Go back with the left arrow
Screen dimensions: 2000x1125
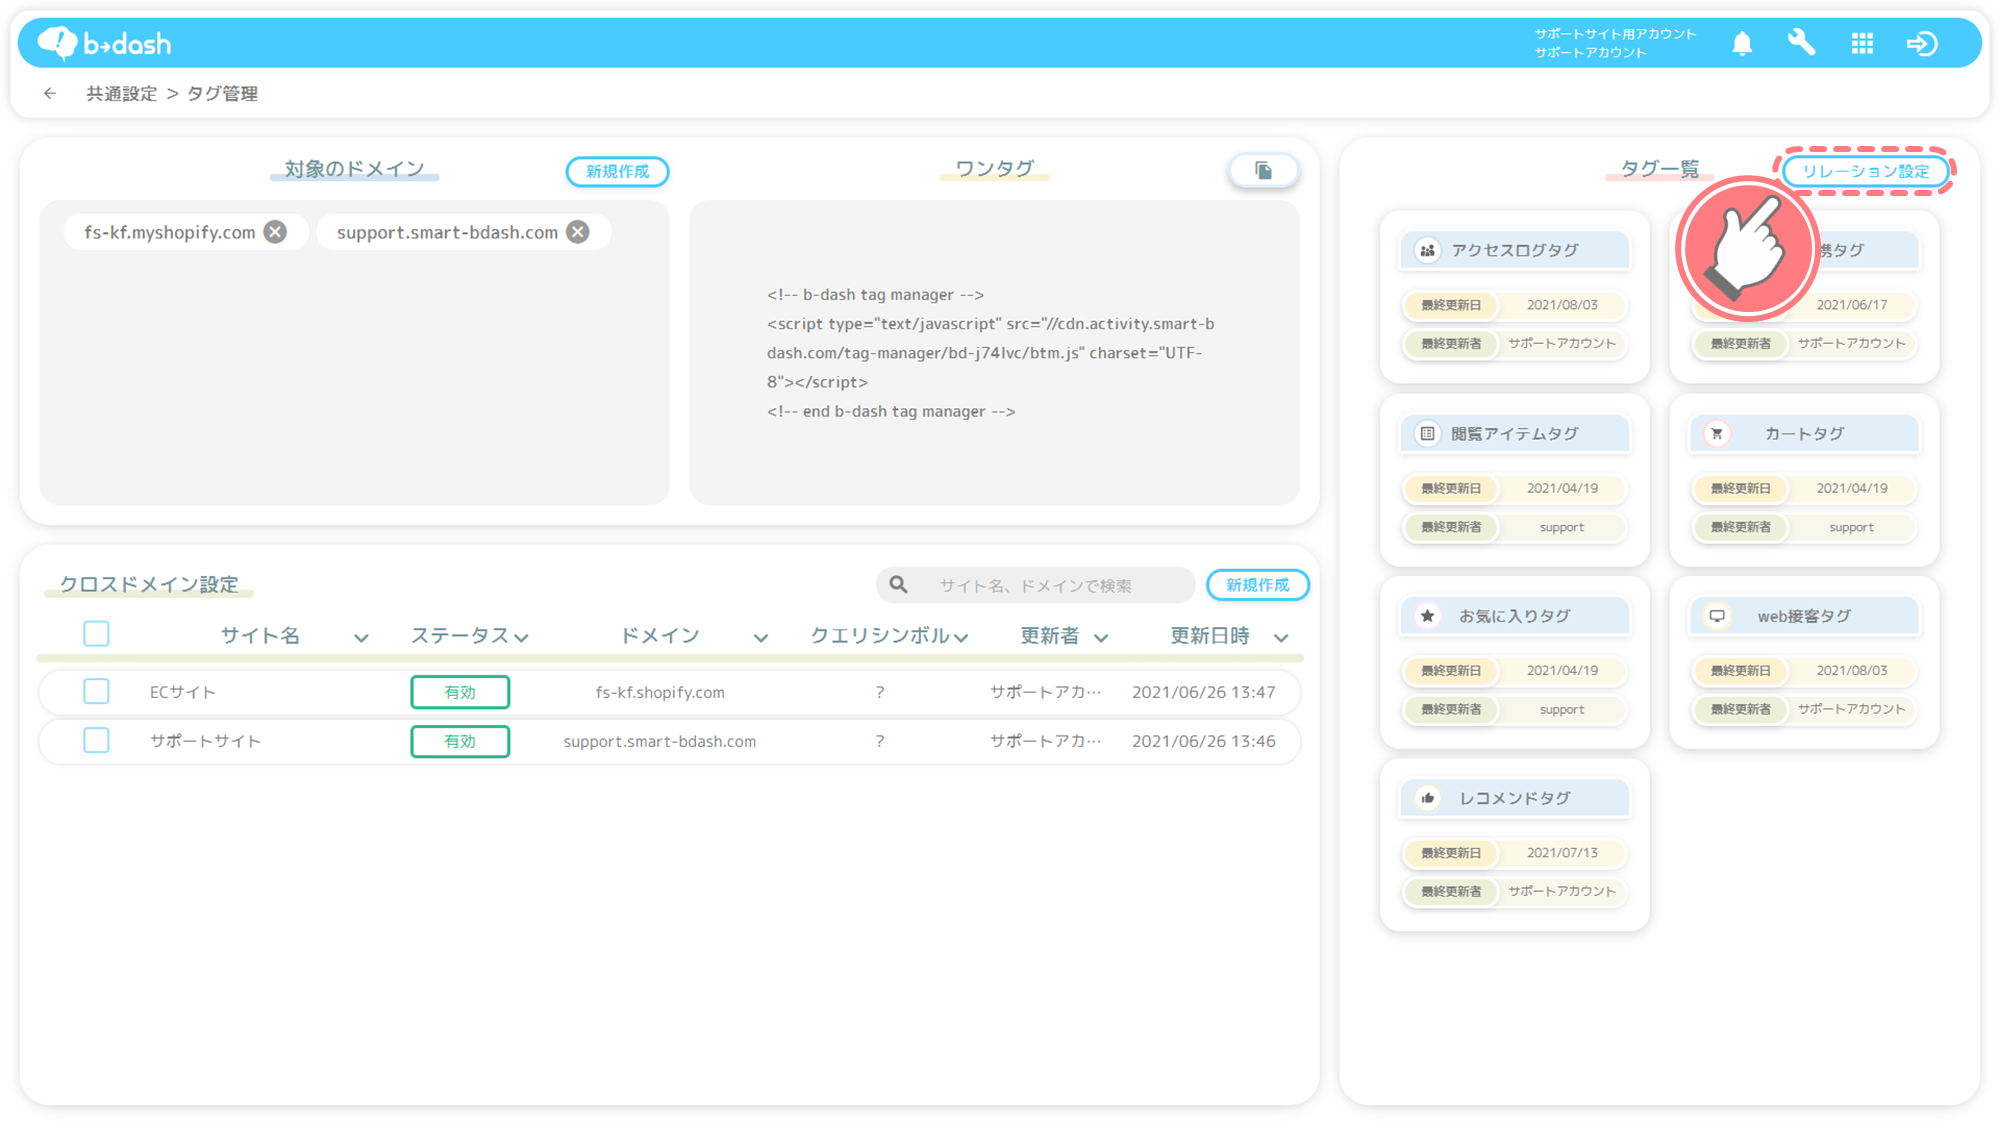(50, 93)
